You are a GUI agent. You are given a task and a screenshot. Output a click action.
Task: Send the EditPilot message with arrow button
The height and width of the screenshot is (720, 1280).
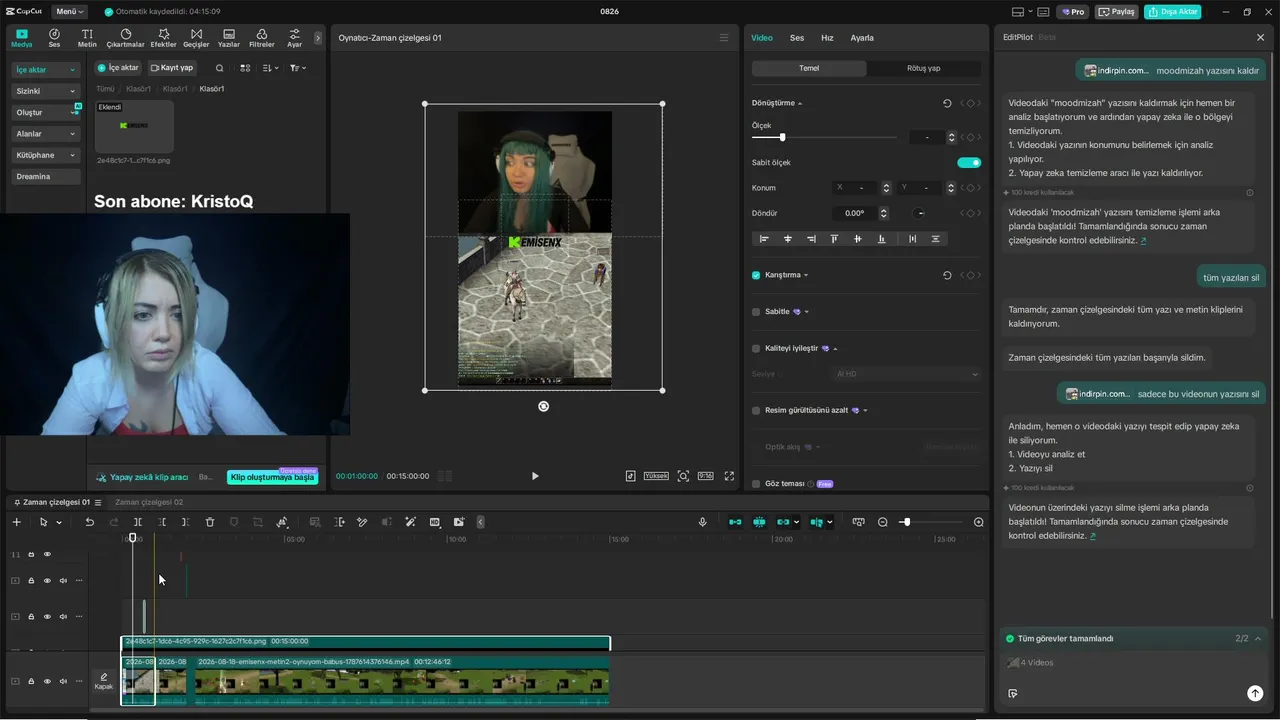1255,693
